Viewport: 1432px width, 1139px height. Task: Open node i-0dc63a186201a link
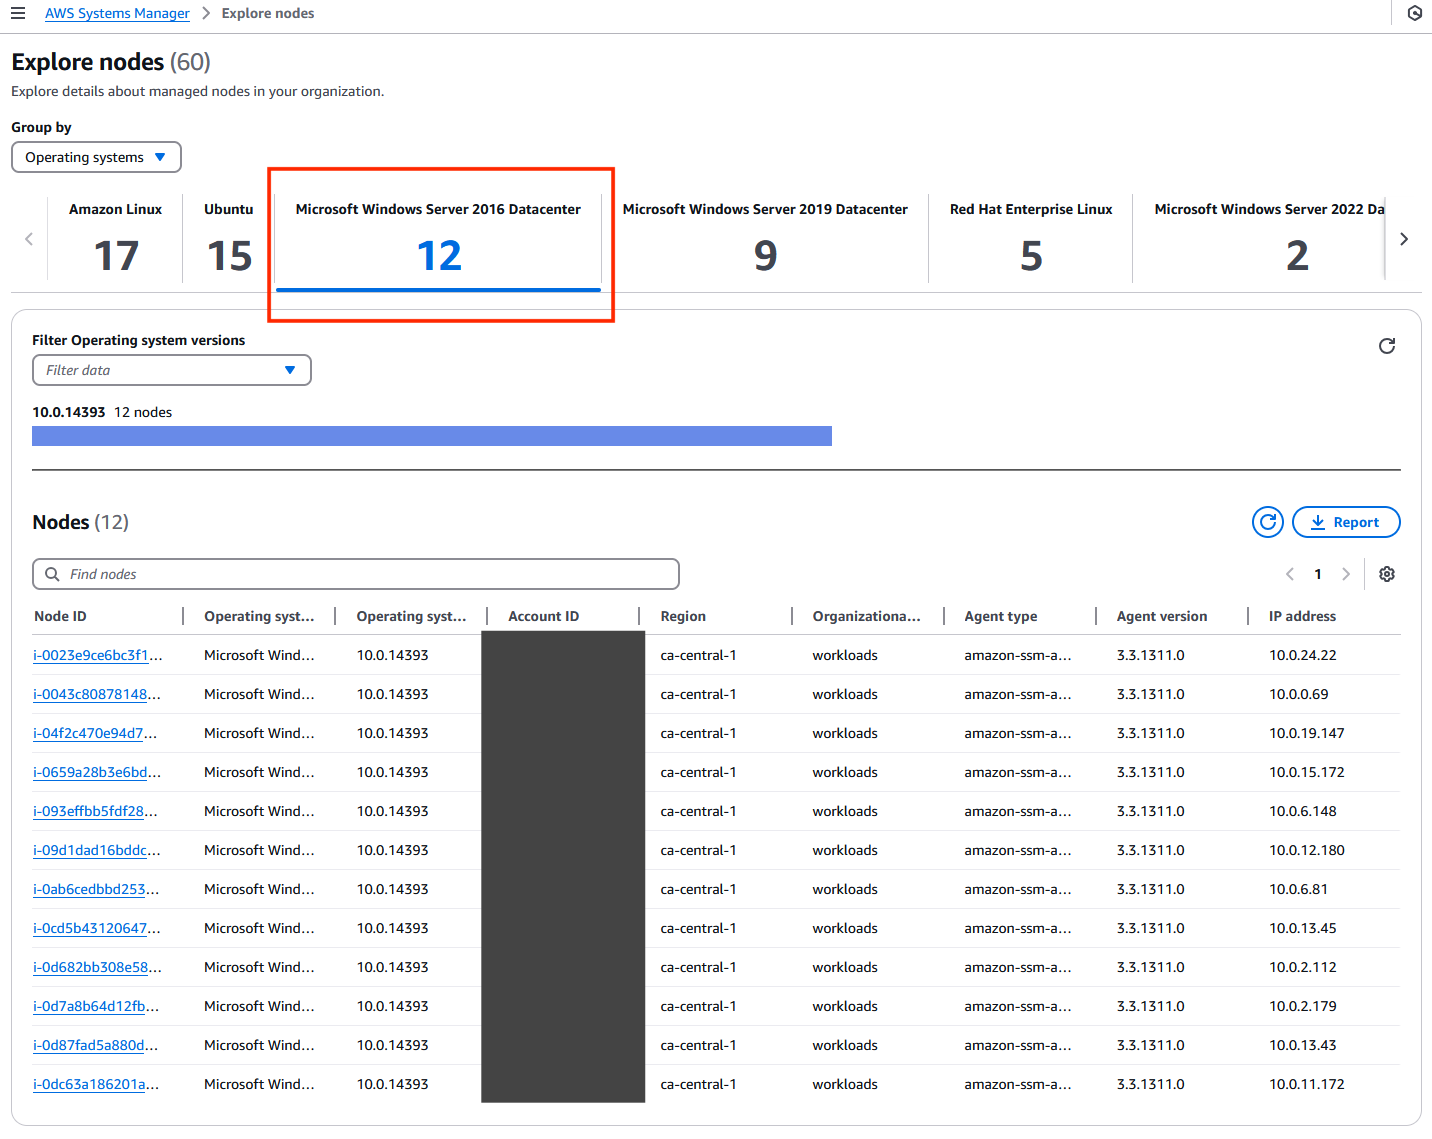96,1084
